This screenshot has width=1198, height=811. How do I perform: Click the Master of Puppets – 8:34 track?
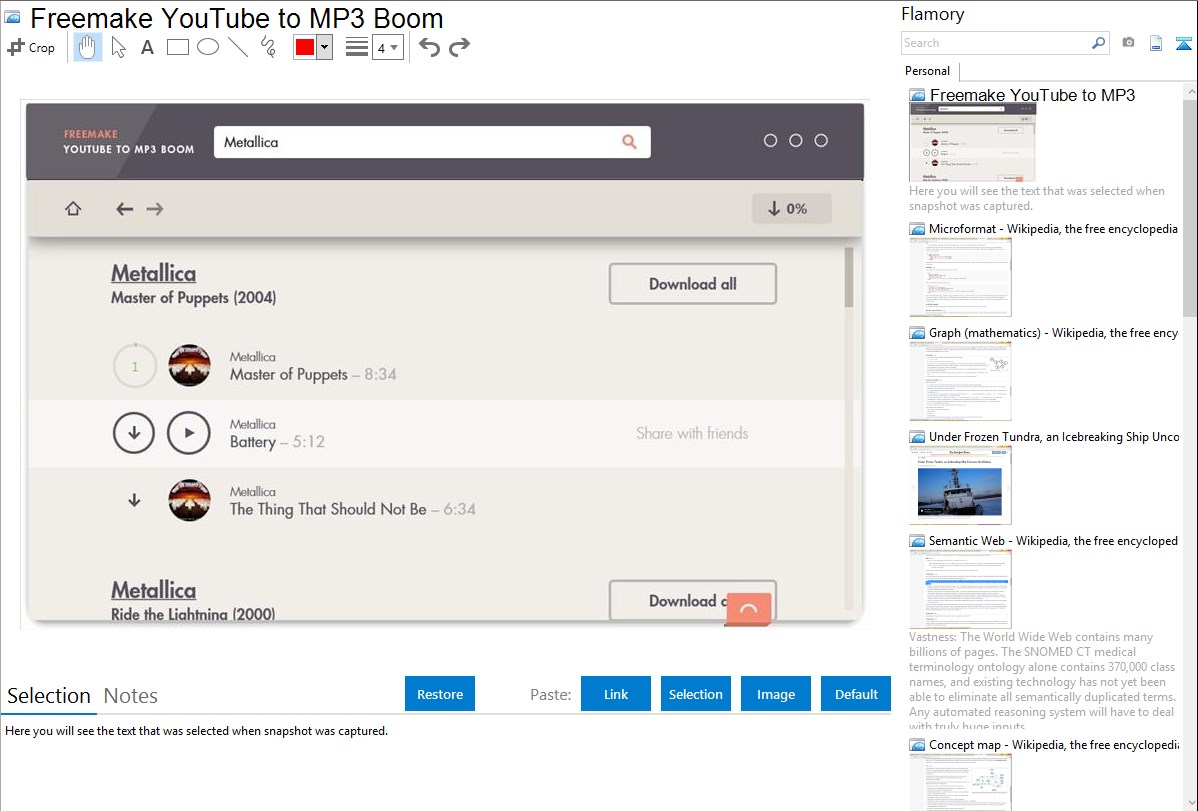pyautogui.click(x=313, y=375)
